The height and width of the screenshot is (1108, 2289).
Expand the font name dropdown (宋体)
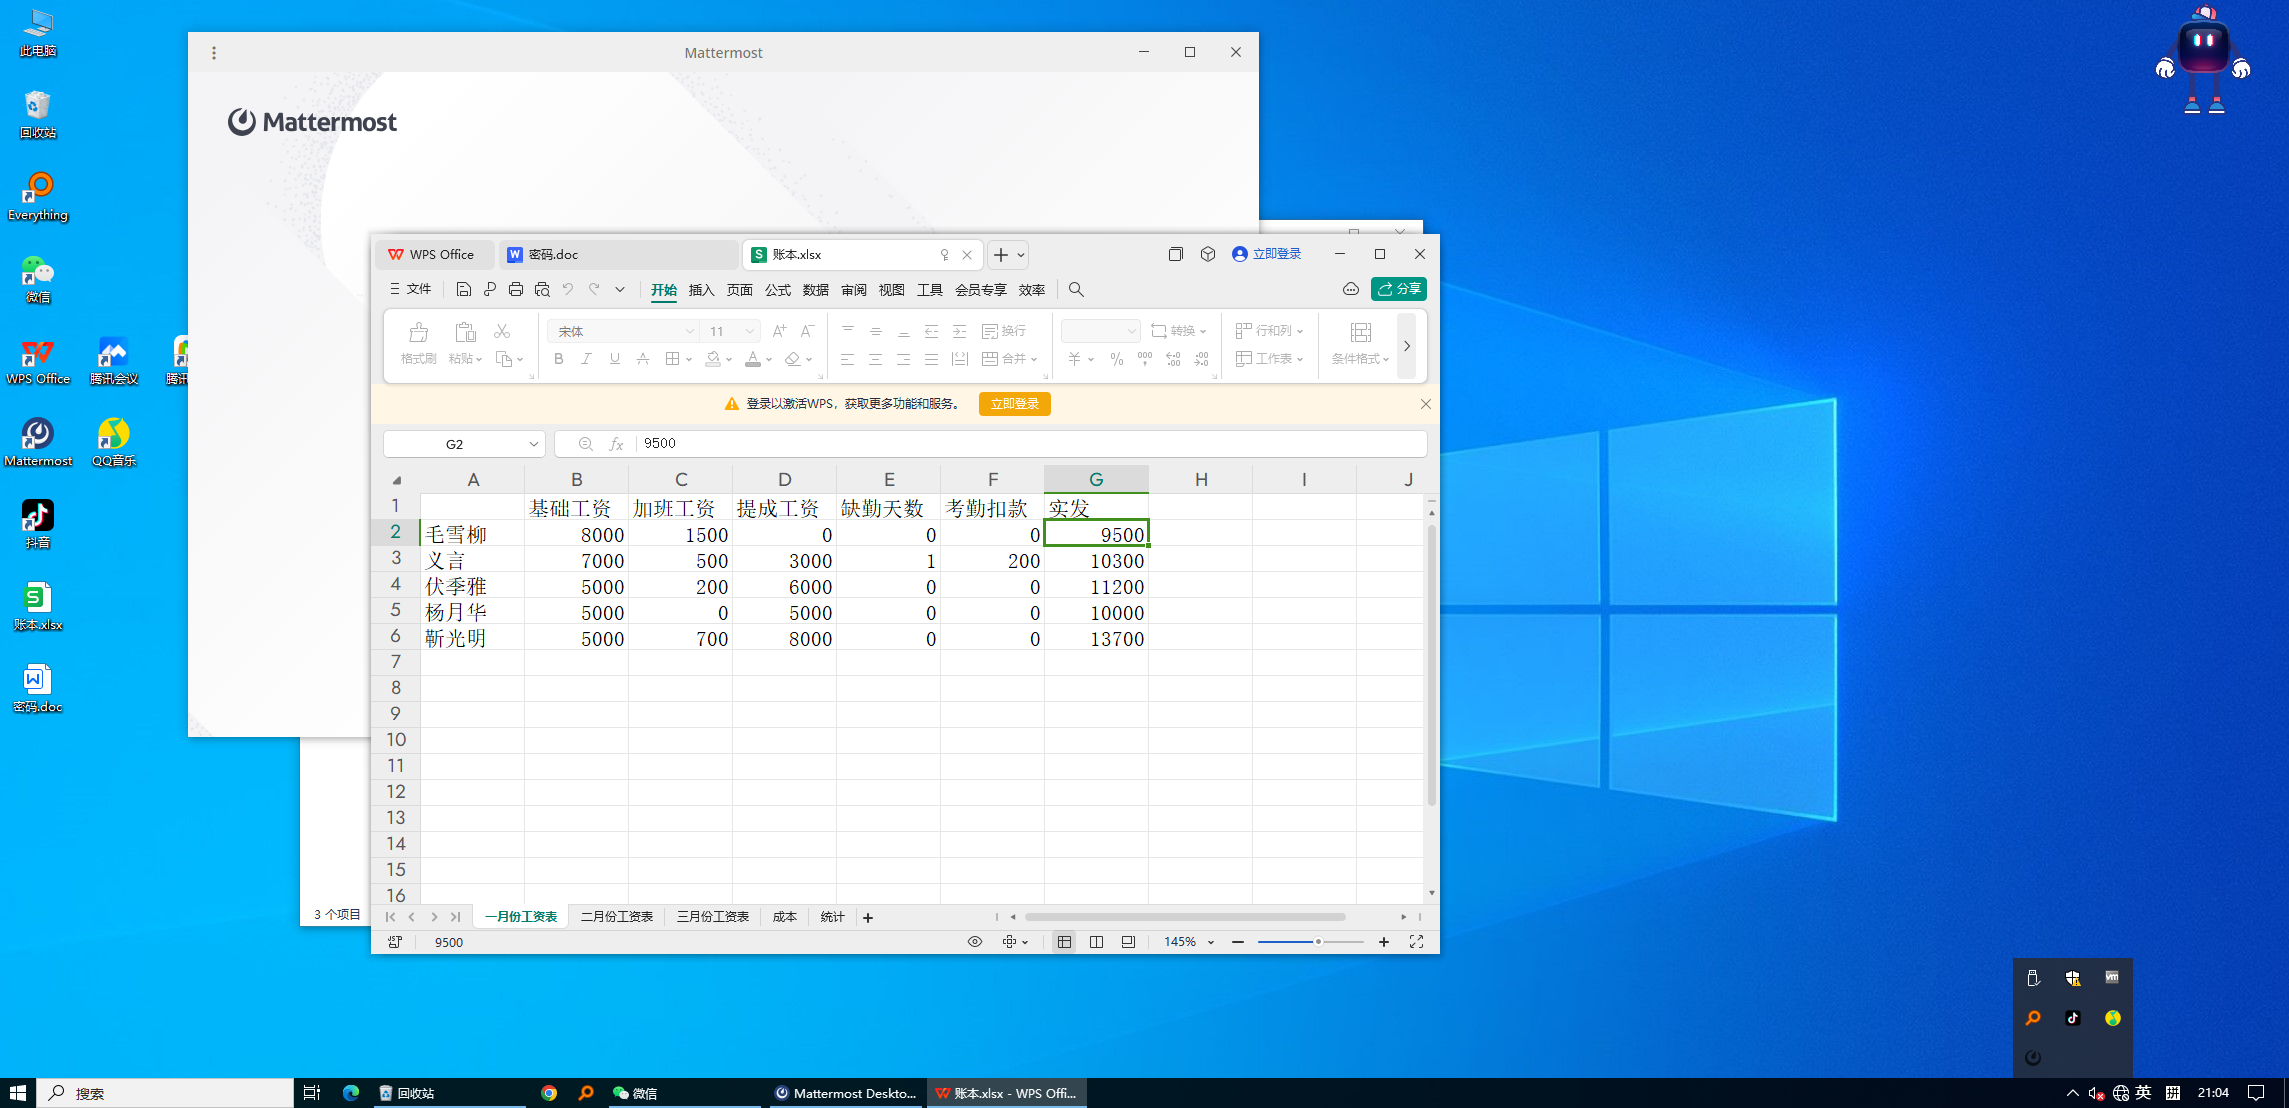click(x=689, y=331)
